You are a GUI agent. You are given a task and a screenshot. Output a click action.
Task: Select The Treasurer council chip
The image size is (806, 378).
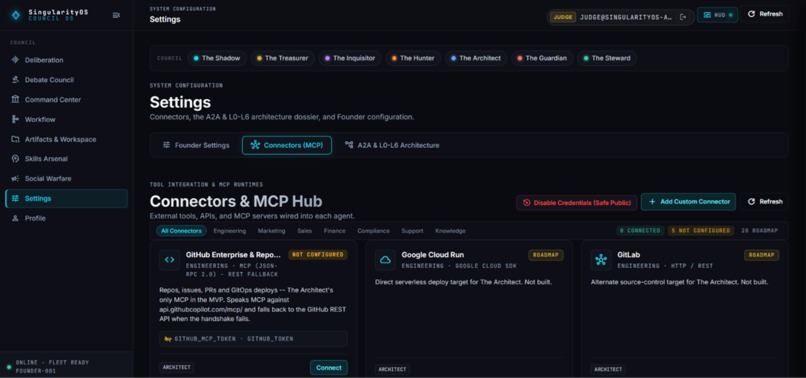point(282,58)
